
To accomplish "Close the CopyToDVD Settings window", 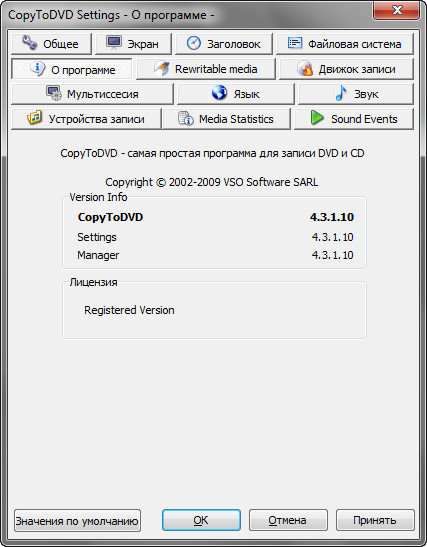I will click(397, 10).
